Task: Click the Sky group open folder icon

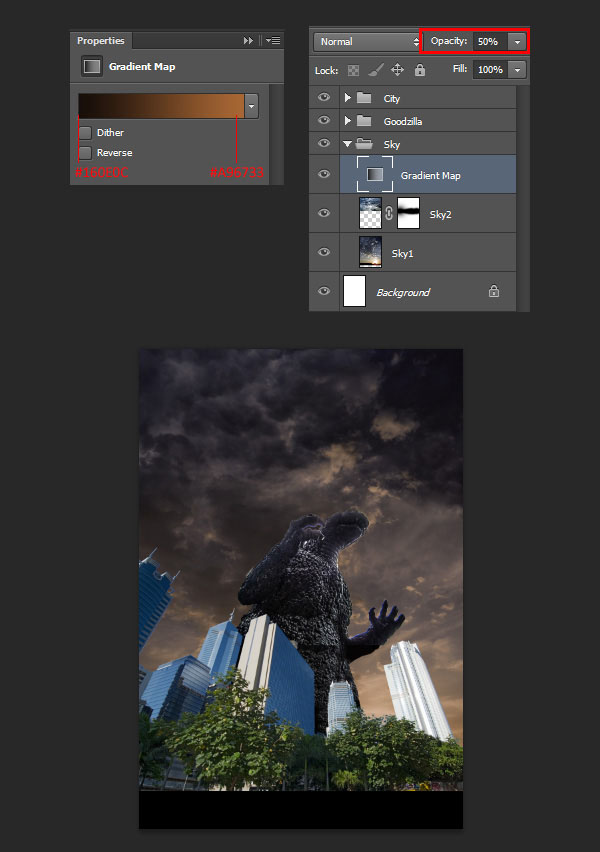Action: (364, 144)
